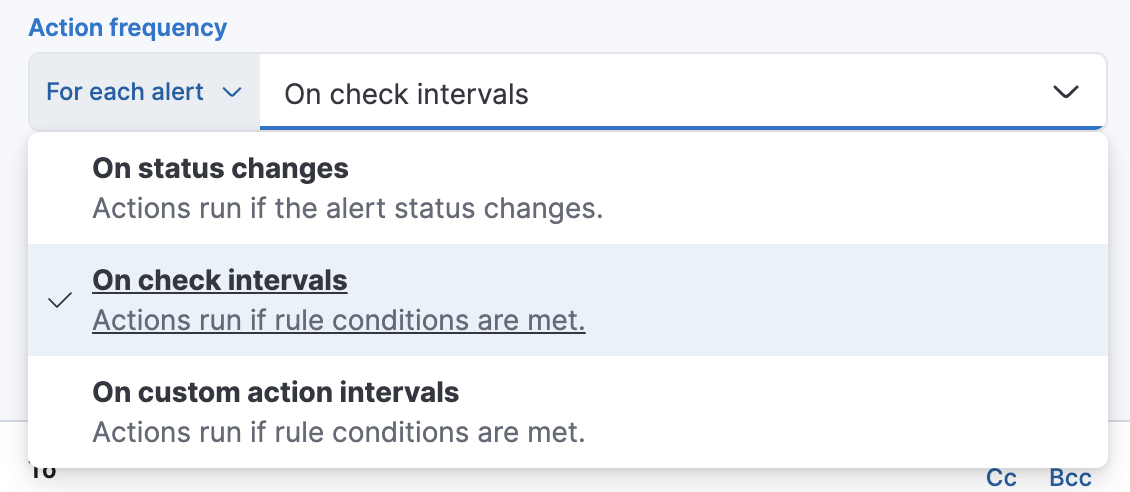Click the Cc link
This screenshot has width=1130, height=492.
click(x=1002, y=478)
